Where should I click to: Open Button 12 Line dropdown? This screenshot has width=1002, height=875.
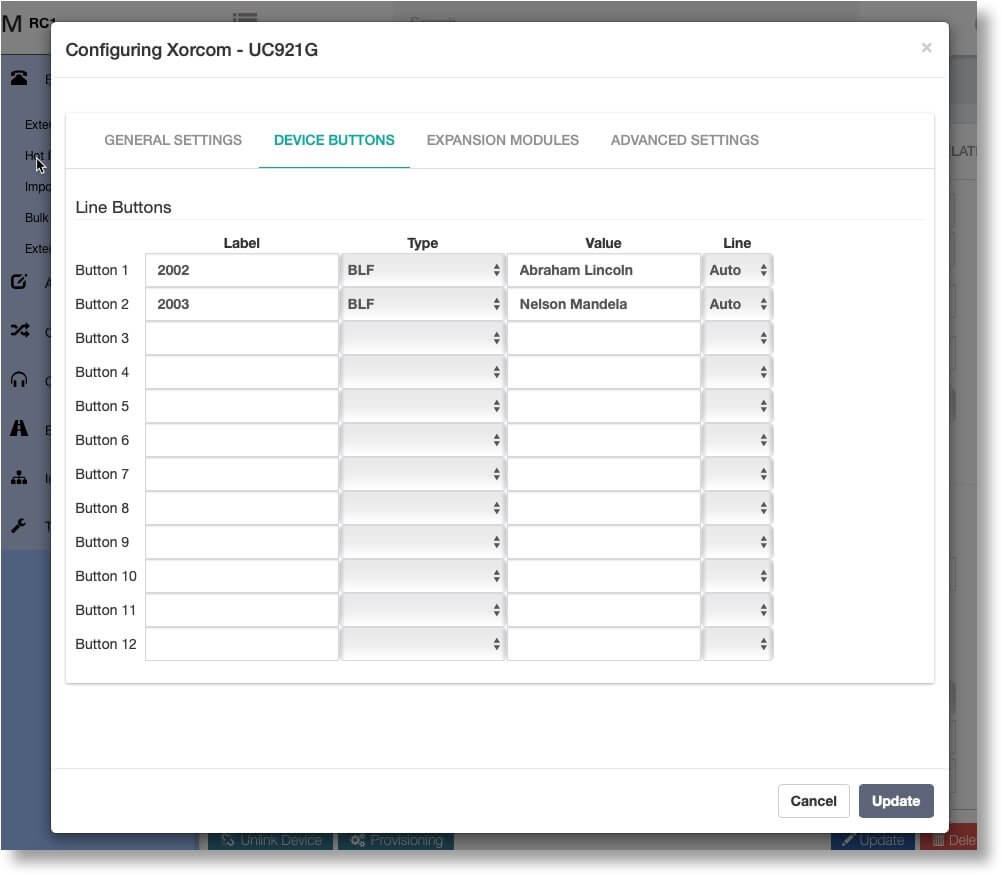pyautogui.click(x=737, y=644)
